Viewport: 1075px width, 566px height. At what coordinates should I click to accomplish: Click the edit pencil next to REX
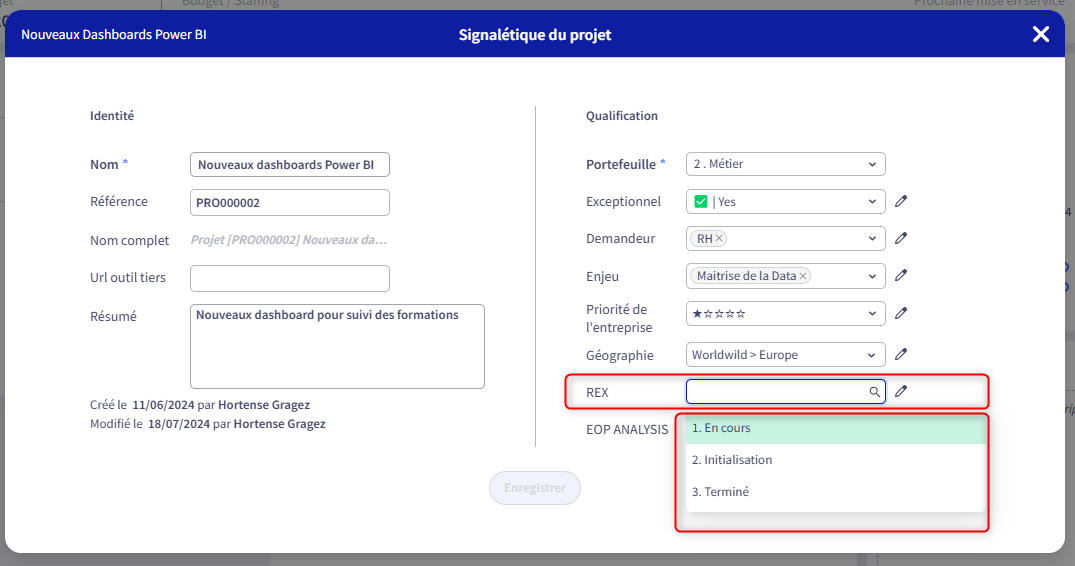click(x=901, y=391)
